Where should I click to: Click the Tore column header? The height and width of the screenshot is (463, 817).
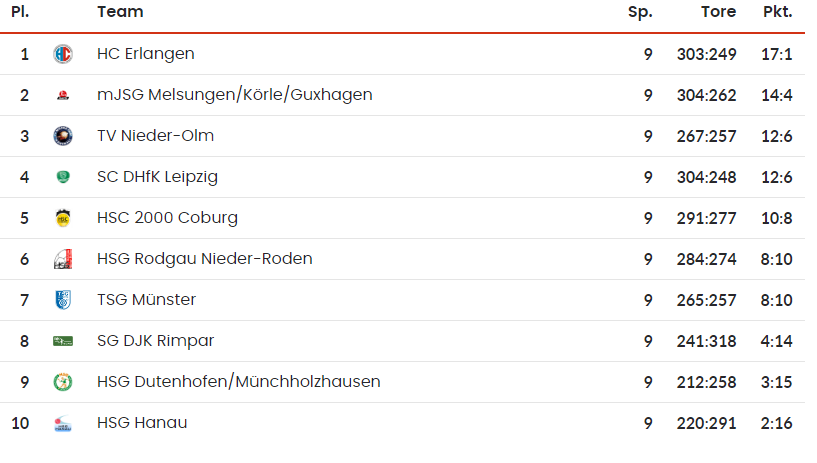coord(719,12)
